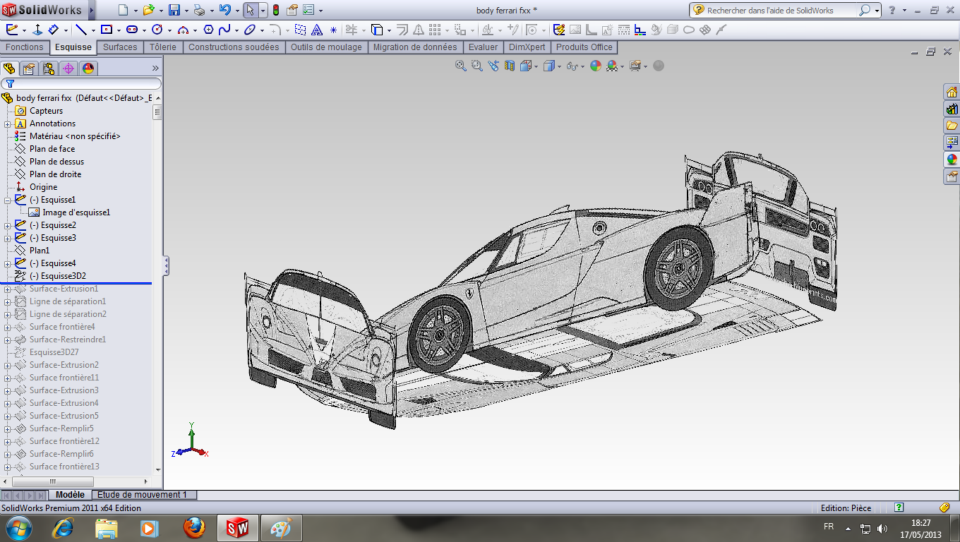Click the Undo arrow icon
The height and width of the screenshot is (542, 960).
[225, 10]
